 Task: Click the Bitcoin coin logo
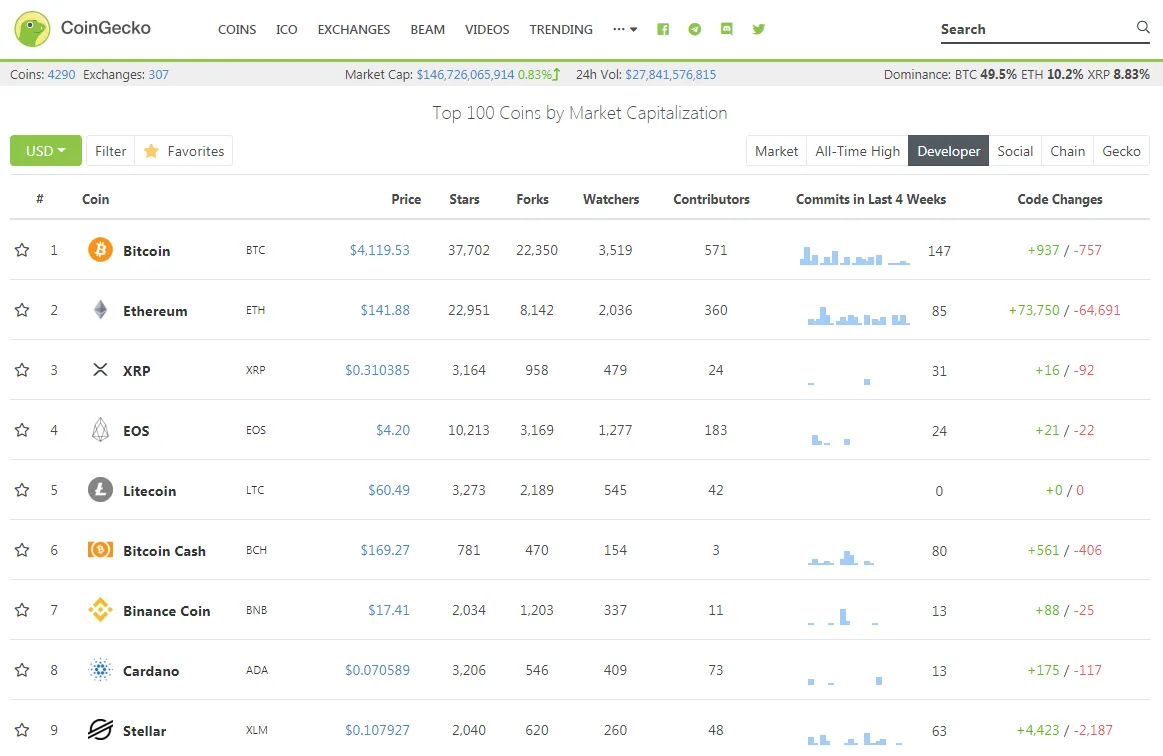click(100, 249)
